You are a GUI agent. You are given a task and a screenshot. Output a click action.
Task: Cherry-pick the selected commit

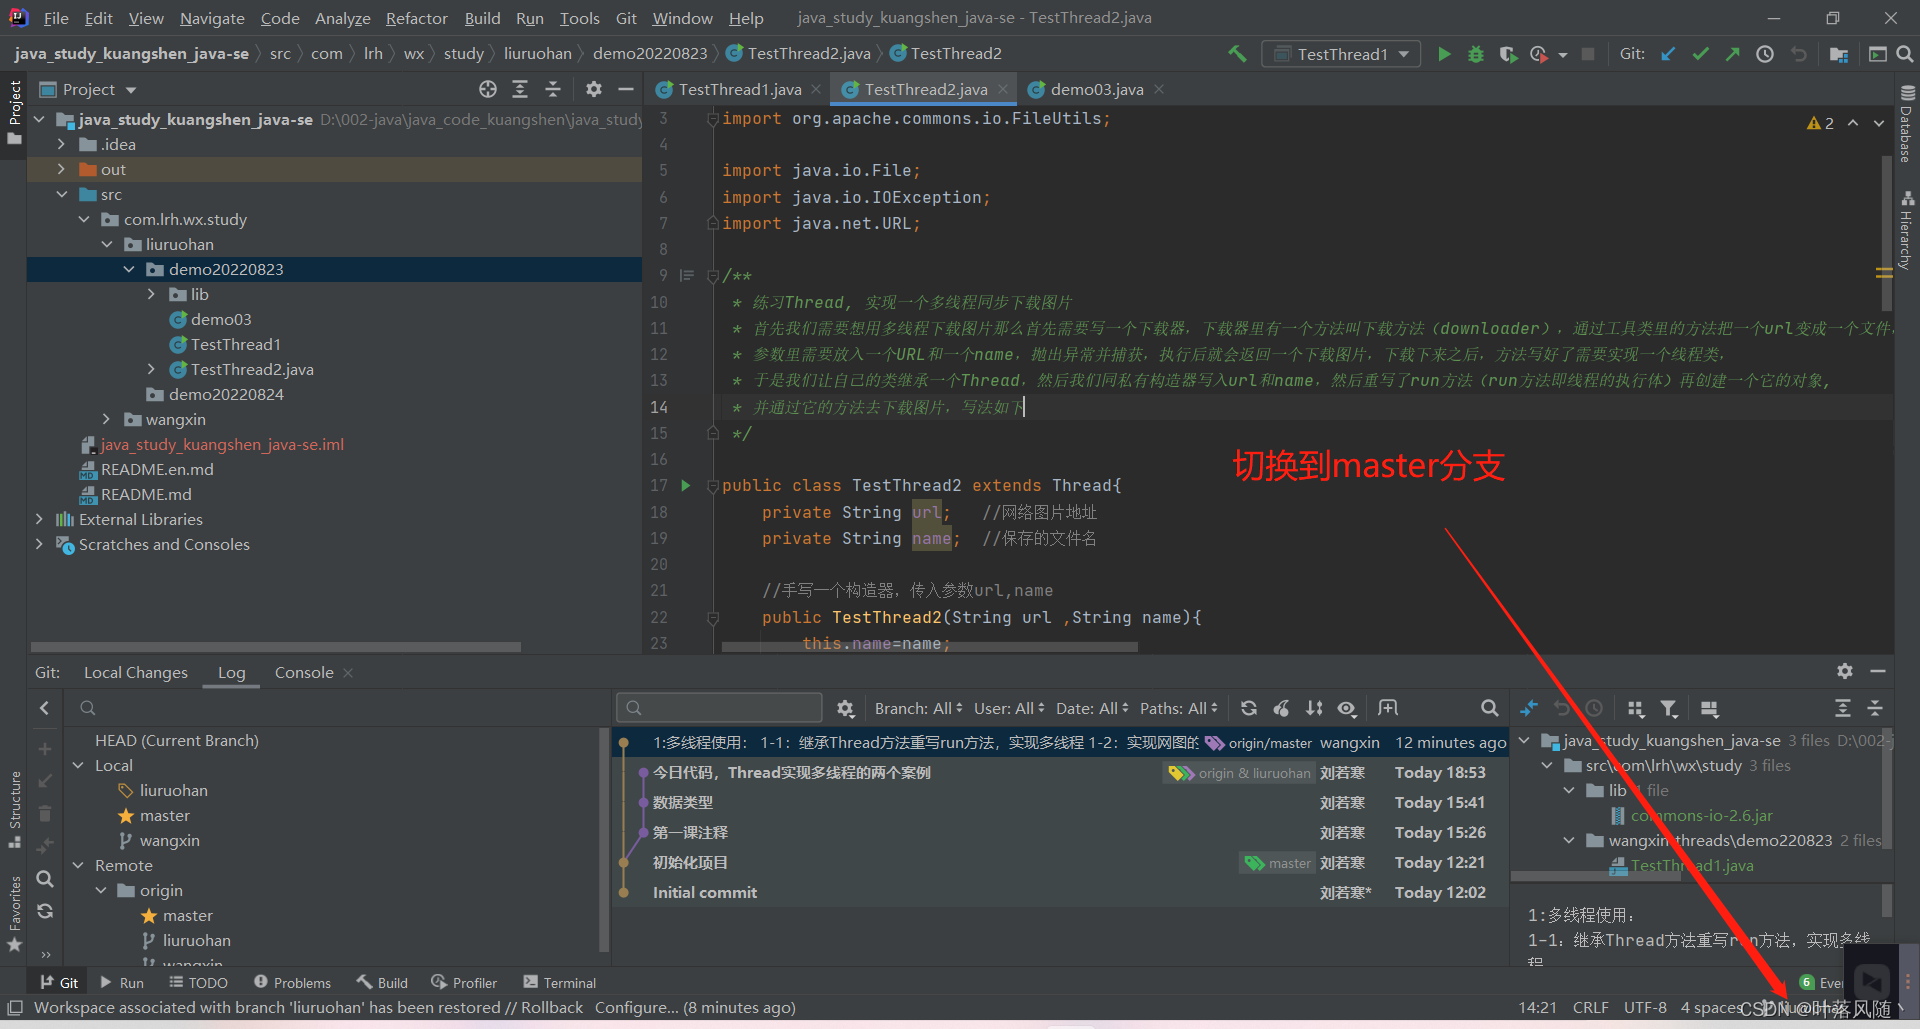pos(1282,708)
